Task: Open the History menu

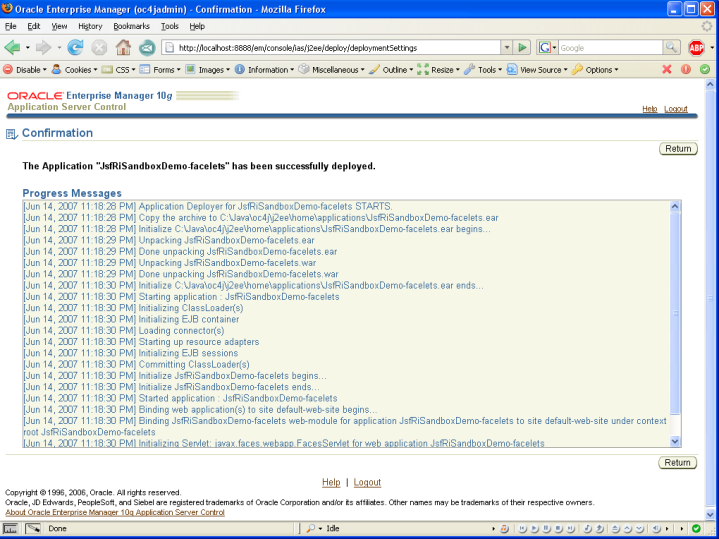Action: pos(90,26)
